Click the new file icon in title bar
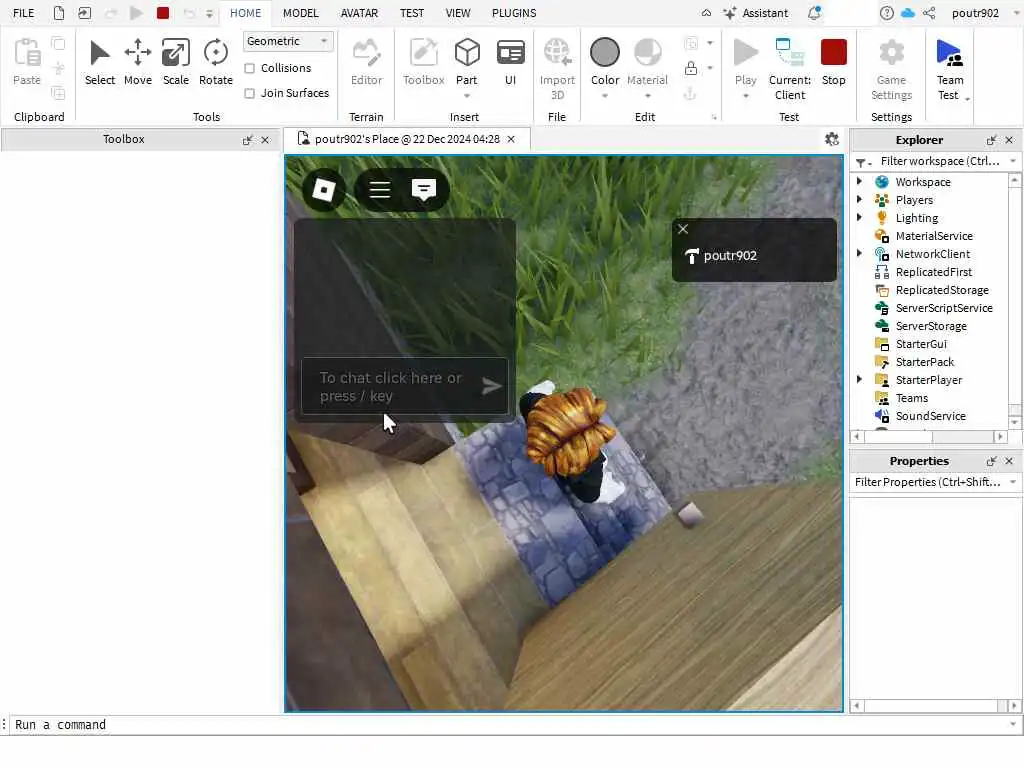Screen dimensions: 1024x768 (59, 13)
